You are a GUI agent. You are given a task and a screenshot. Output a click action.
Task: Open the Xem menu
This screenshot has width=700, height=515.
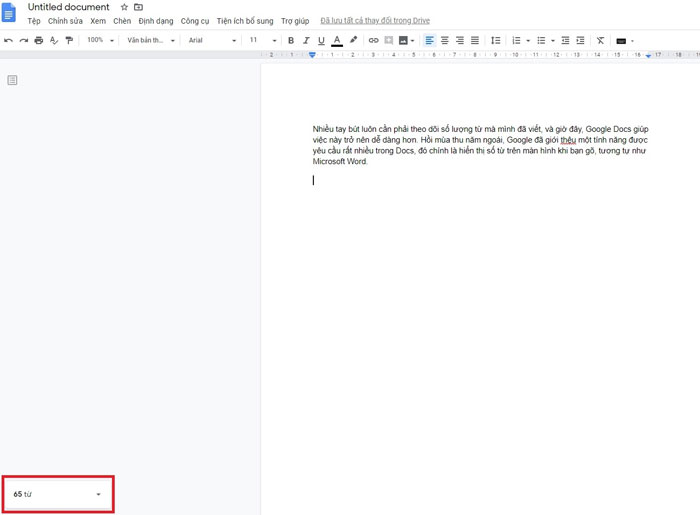tap(98, 21)
